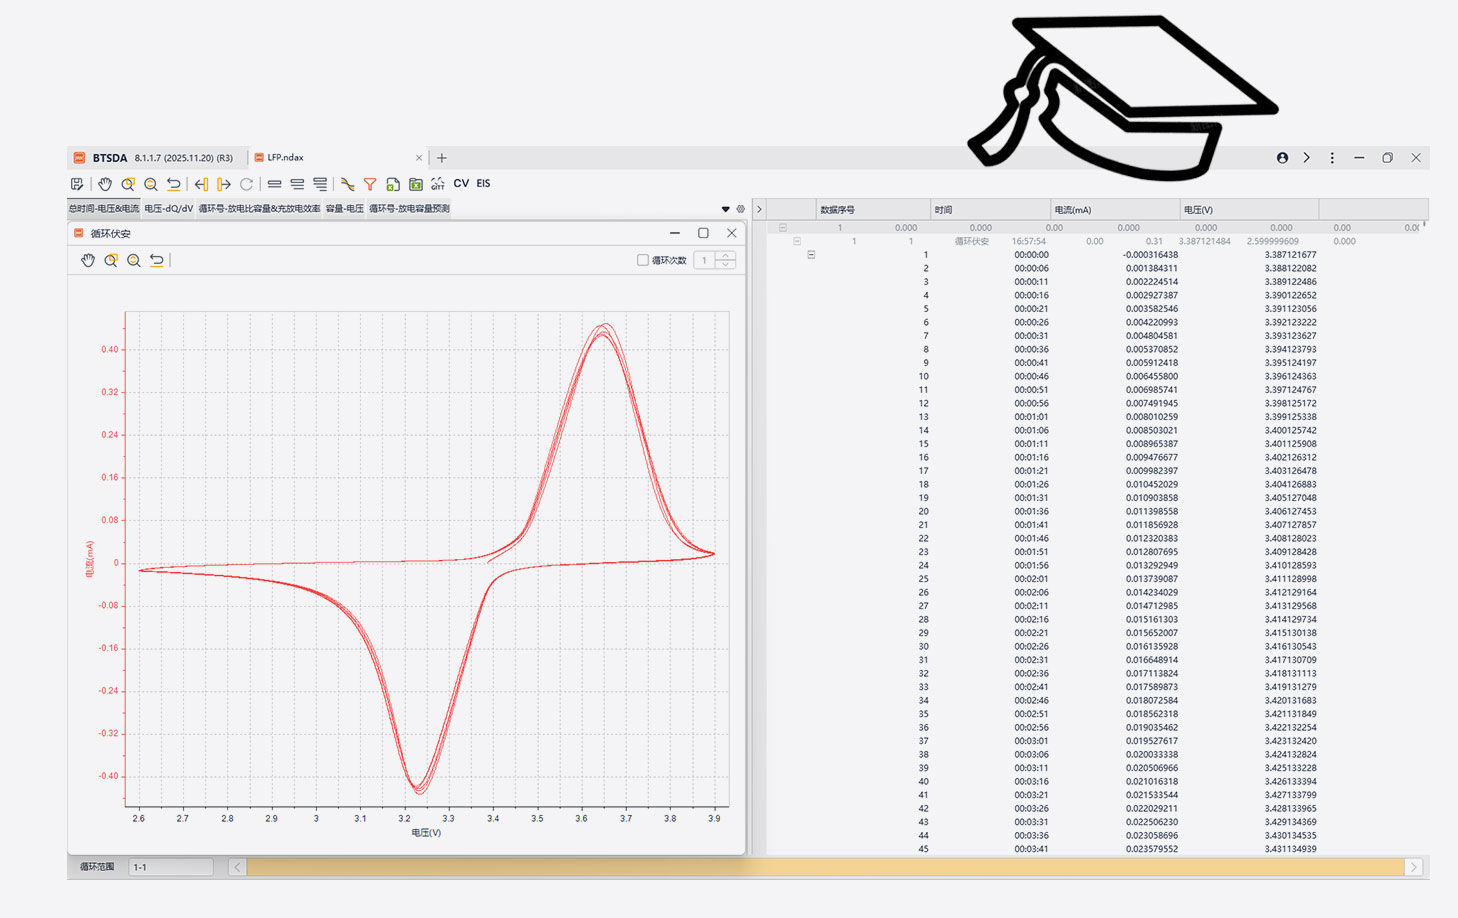Image resolution: width=1458 pixels, height=918 pixels.
Task: Click the CV analysis toolbar button
Action: (x=461, y=184)
